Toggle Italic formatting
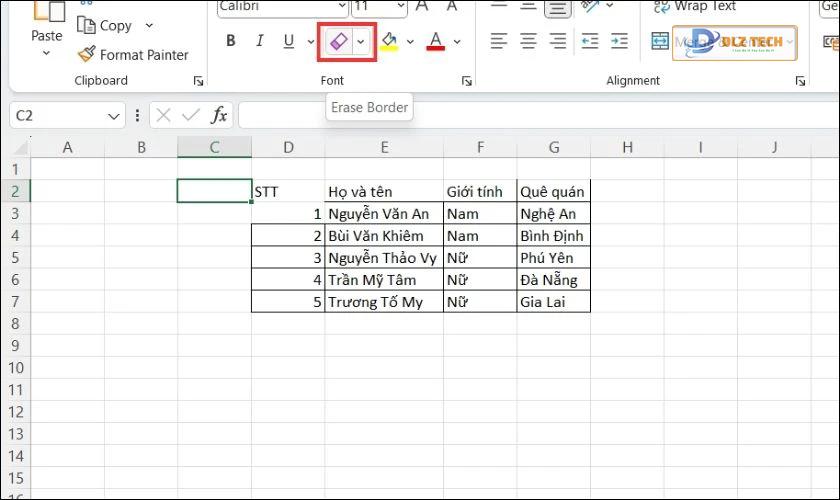Viewport: 840px width, 500px height. (260, 41)
